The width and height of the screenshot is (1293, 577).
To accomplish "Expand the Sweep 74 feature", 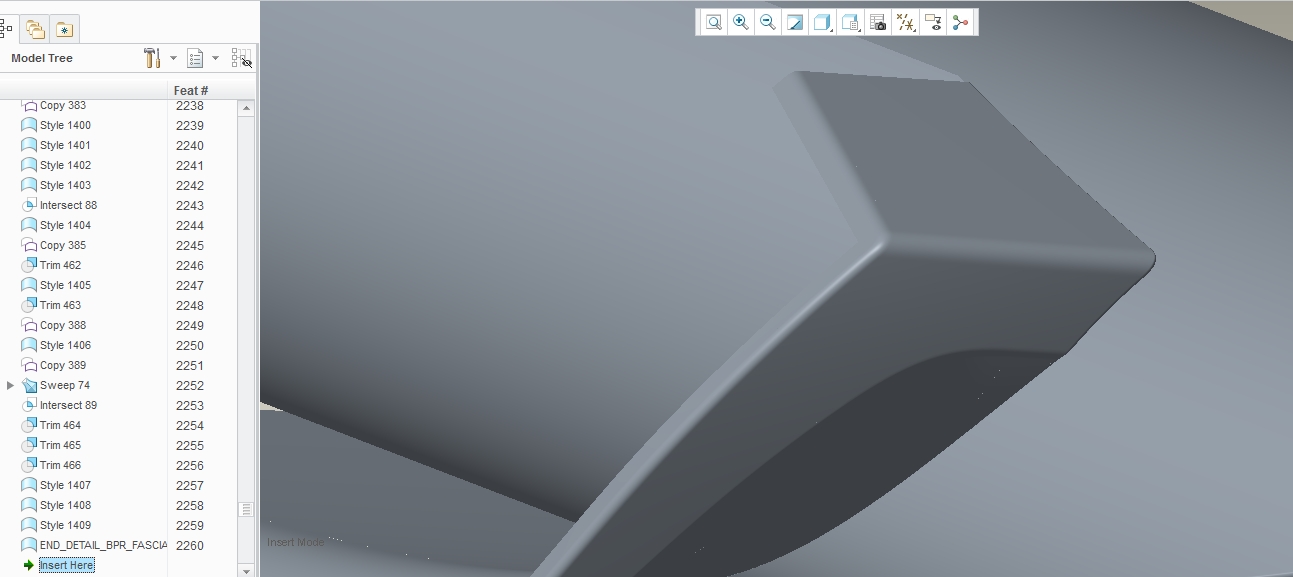I will 11,385.
